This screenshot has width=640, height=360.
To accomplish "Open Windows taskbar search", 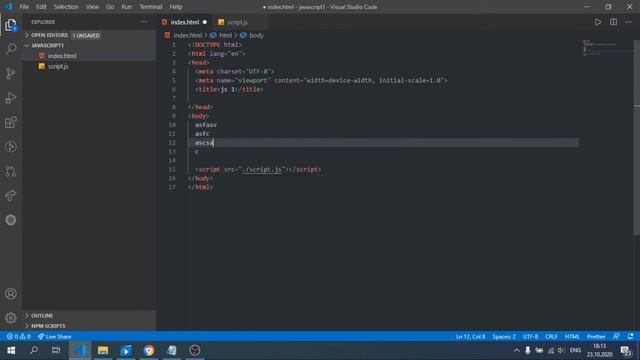I will [34, 350].
